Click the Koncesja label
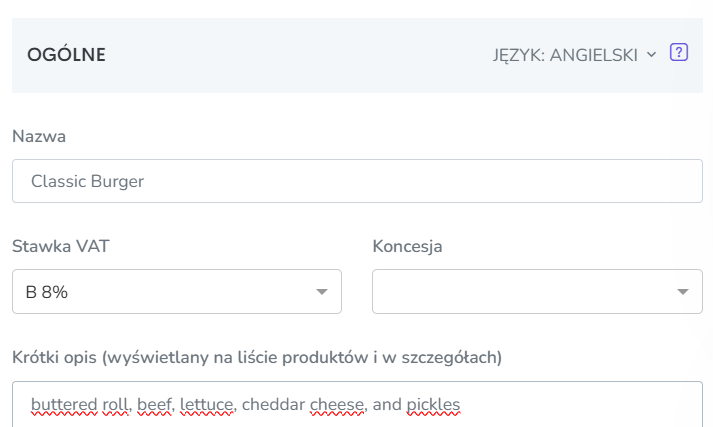The image size is (713, 427). point(407,246)
